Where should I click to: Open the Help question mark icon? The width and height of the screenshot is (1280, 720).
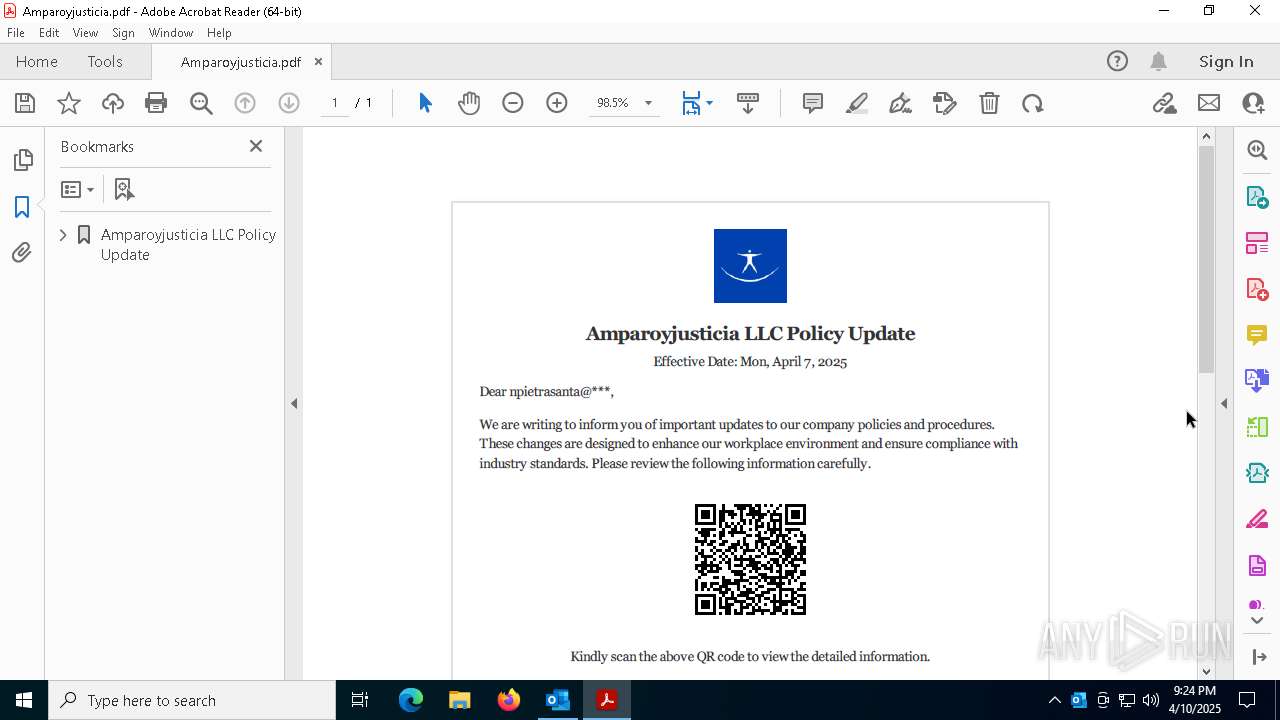[x=1117, y=61]
